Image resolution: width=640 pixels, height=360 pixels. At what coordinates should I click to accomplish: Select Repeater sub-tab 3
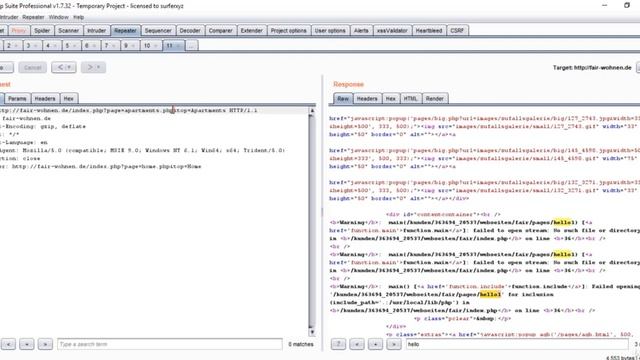[32, 46]
